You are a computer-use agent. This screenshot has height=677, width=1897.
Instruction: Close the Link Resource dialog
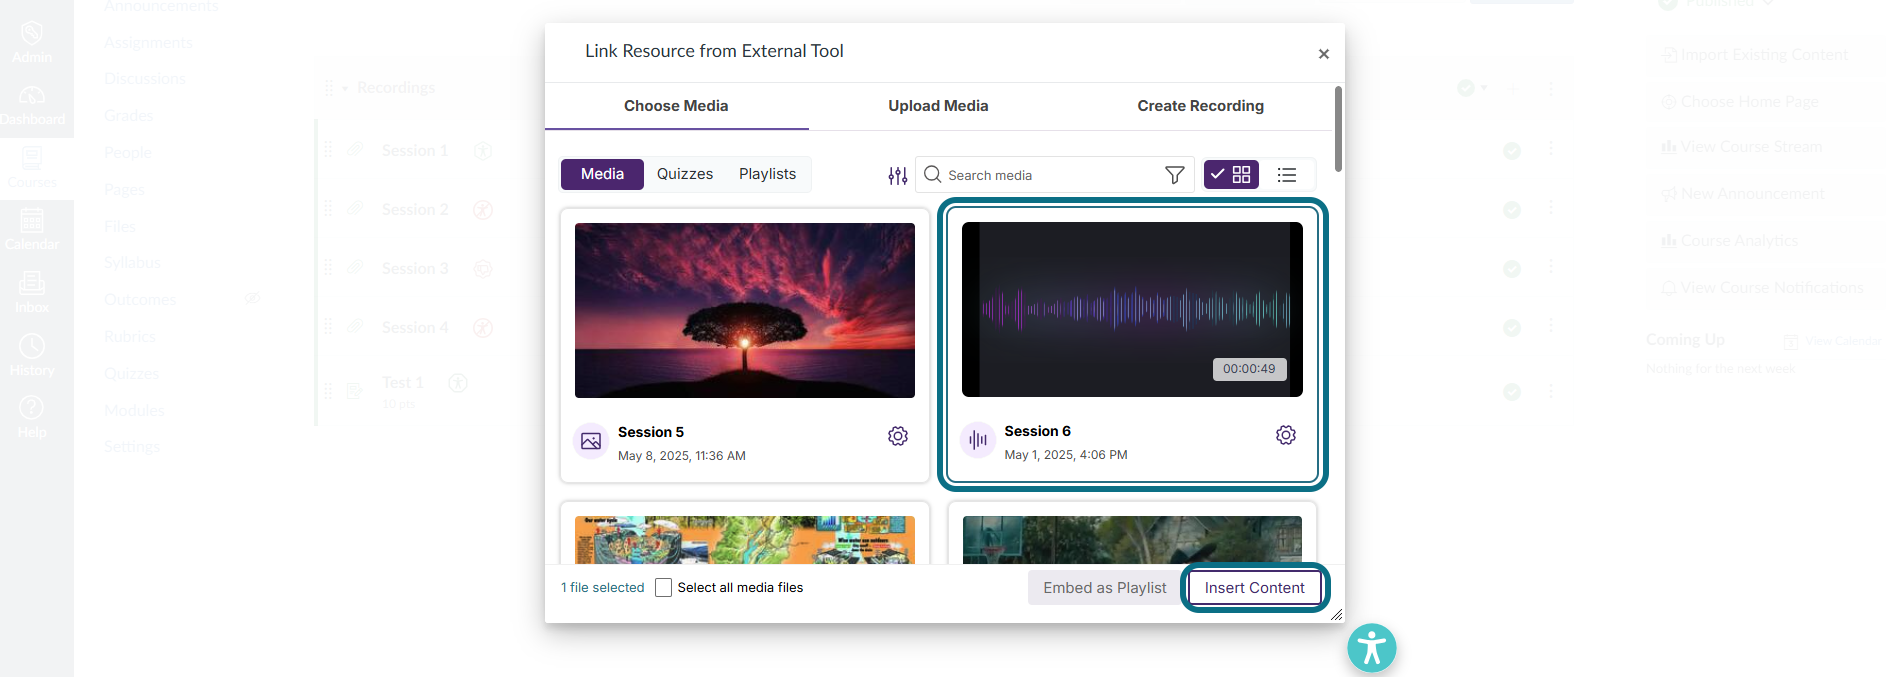click(1323, 54)
